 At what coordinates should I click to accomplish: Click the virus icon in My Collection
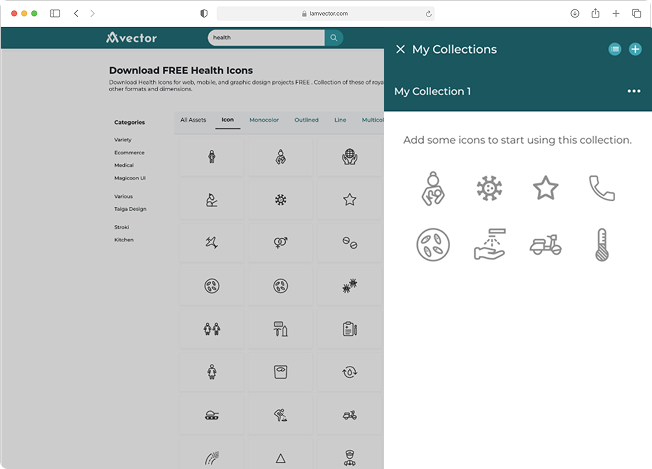[x=489, y=188]
